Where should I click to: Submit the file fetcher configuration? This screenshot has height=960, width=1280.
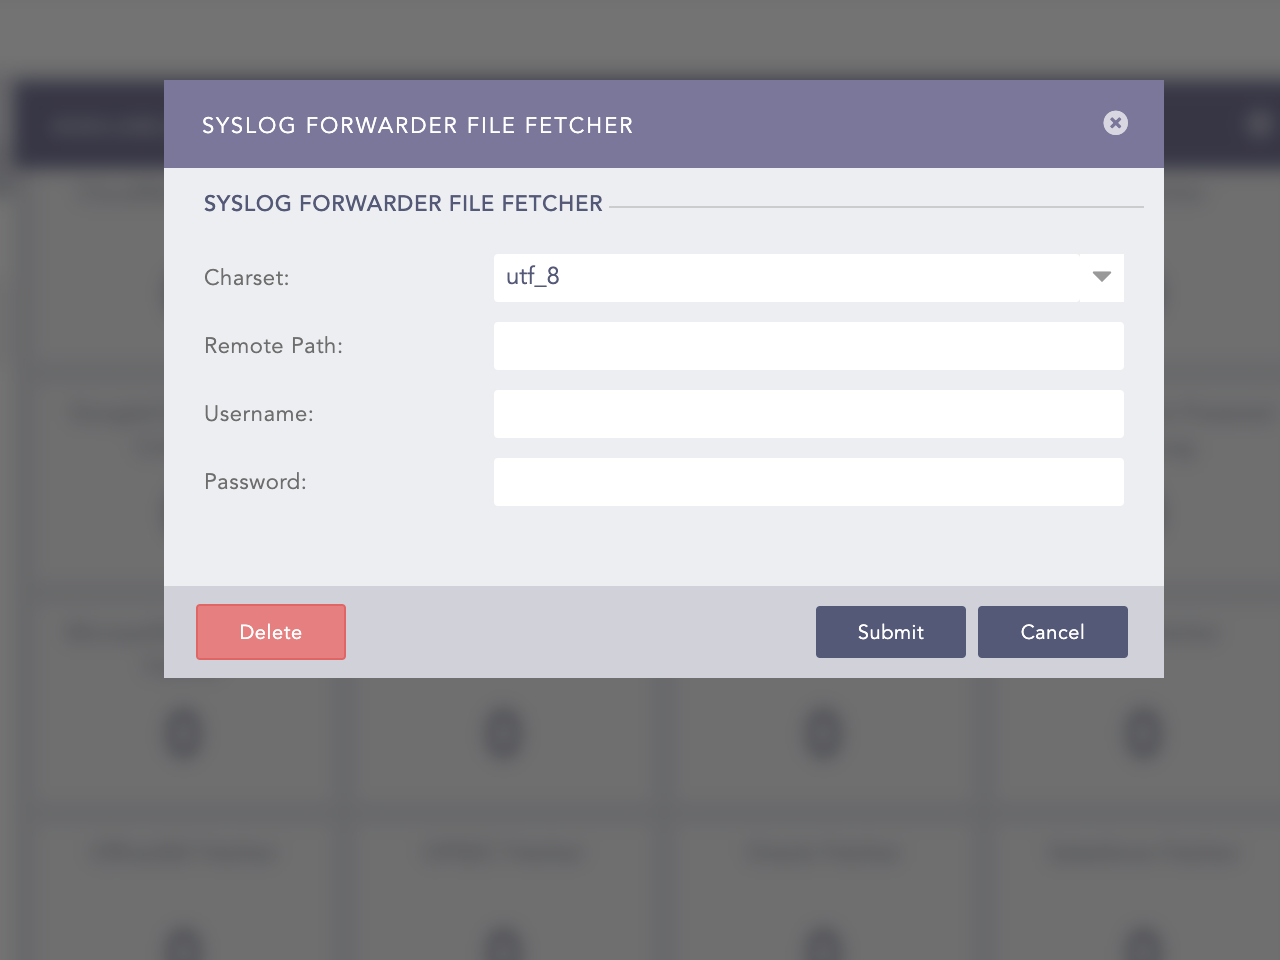890,632
